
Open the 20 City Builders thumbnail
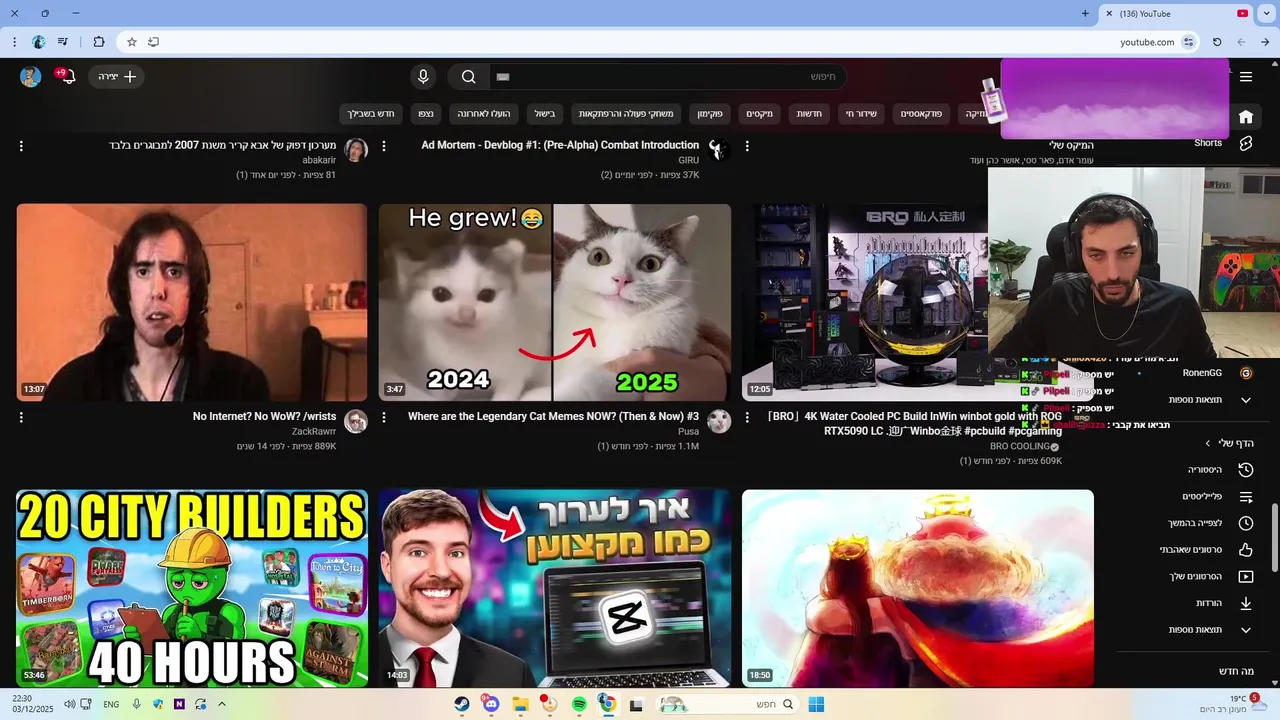(x=192, y=588)
